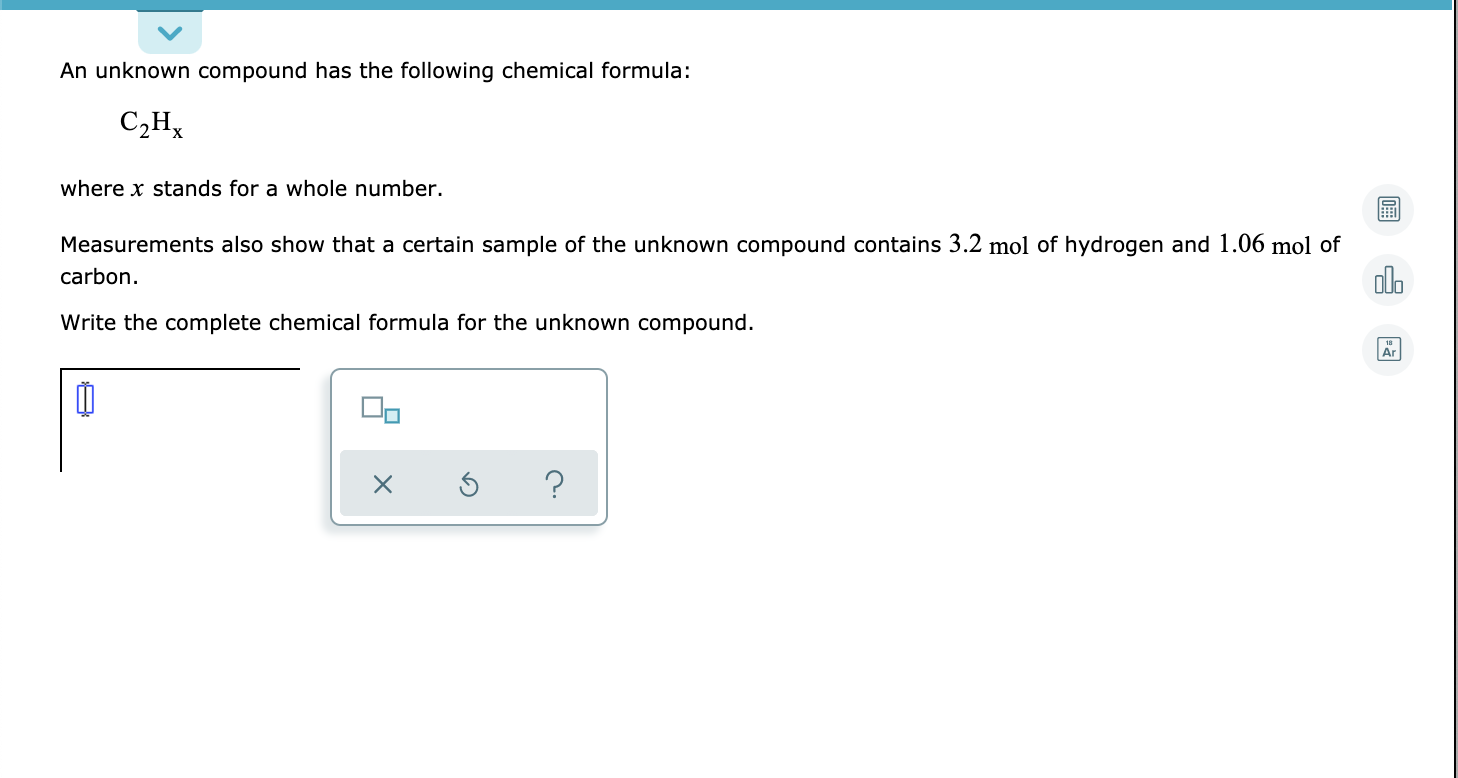Click the undo arrow in the answer toolbar
1458x778 pixels.
[x=468, y=484]
